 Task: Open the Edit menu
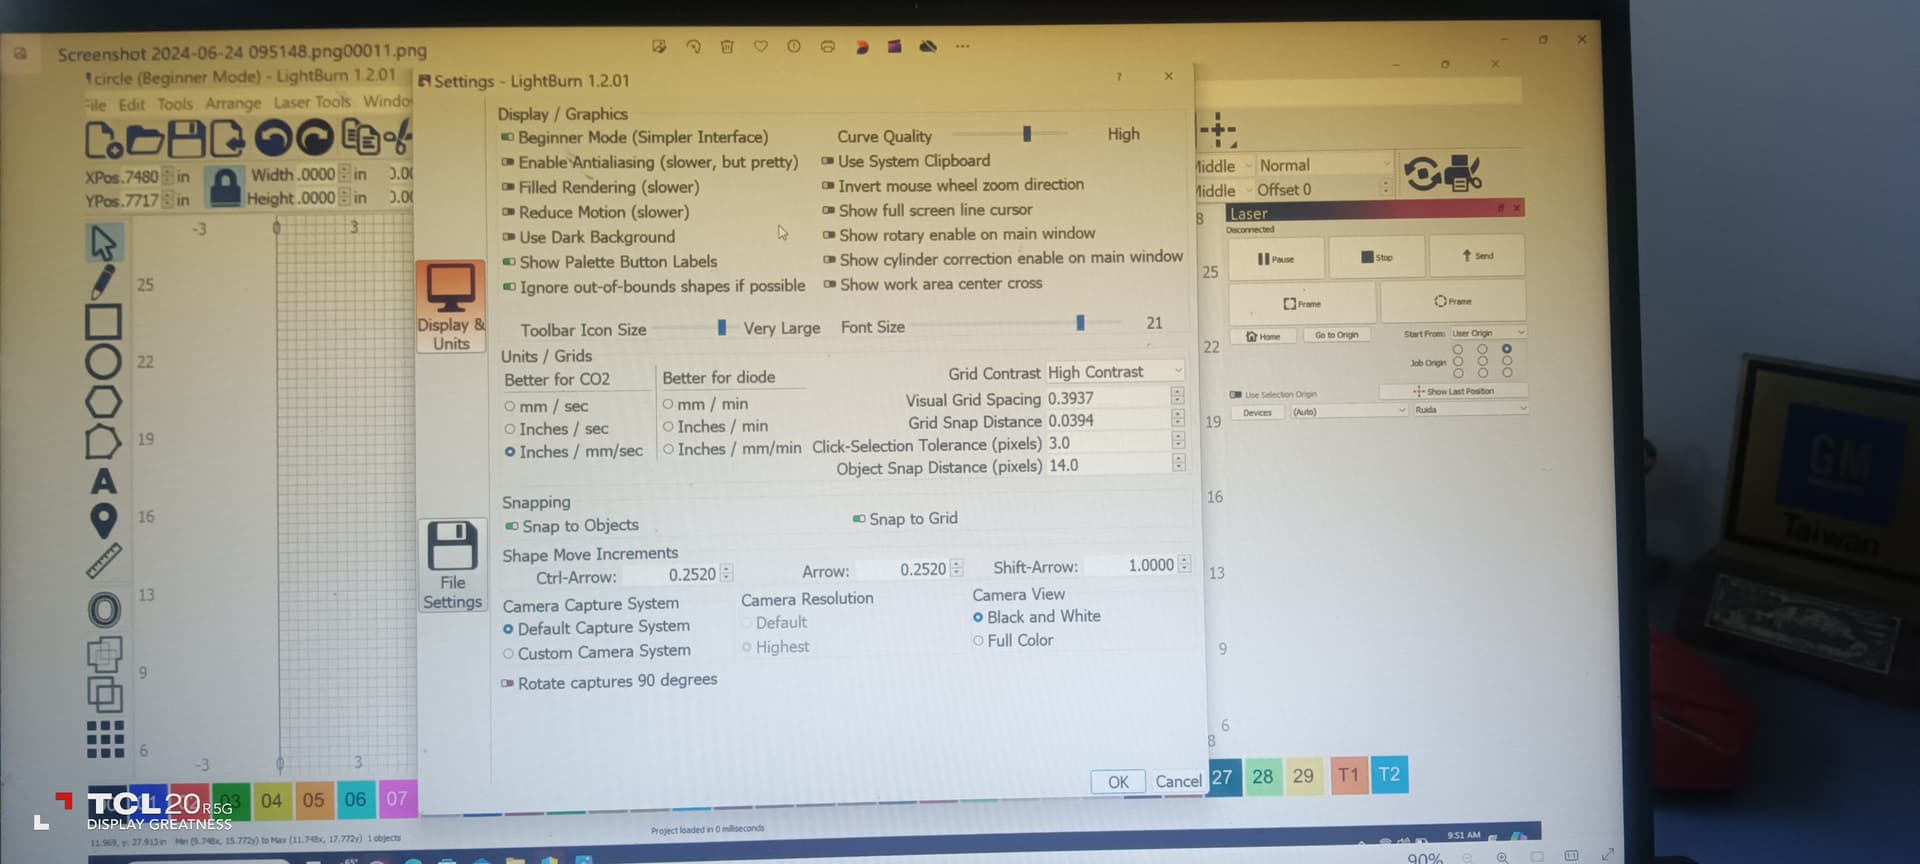click(x=131, y=104)
